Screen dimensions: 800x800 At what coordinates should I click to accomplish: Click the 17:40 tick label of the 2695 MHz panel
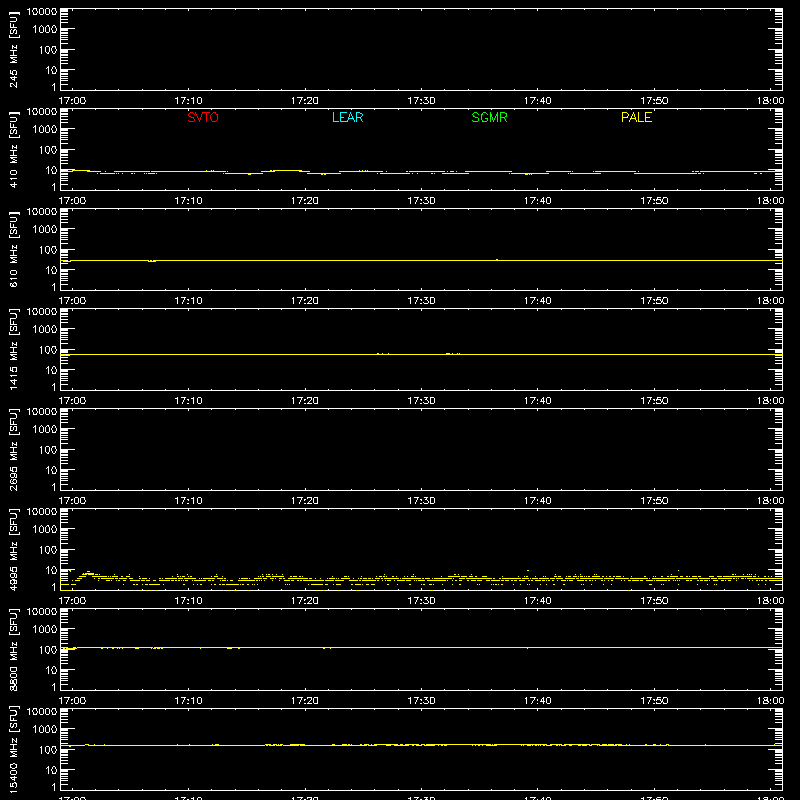538,501
